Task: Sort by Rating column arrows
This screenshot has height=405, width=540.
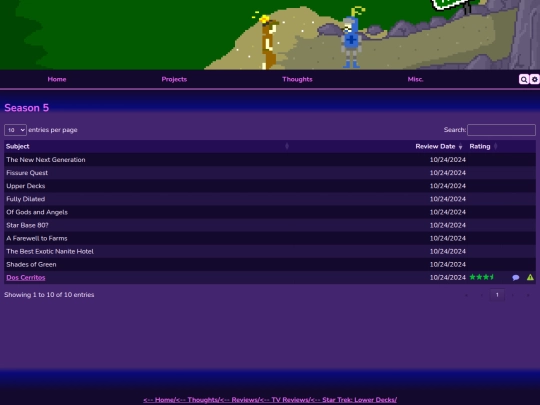Action: click(496, 146)
